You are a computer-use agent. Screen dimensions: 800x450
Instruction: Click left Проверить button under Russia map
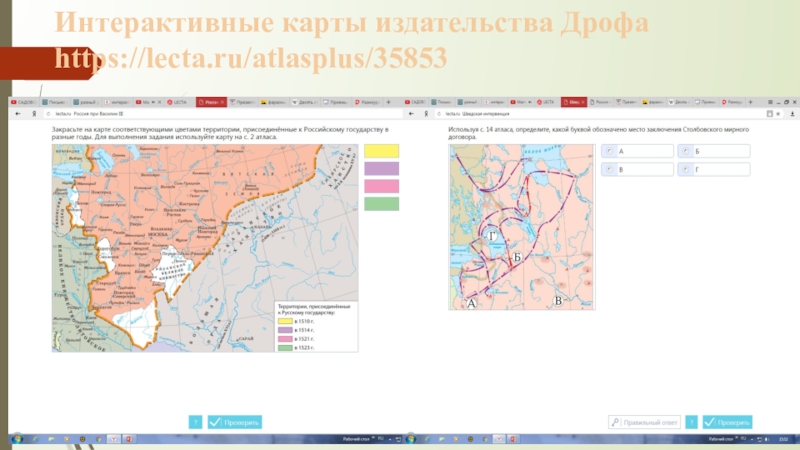[235, 422]
